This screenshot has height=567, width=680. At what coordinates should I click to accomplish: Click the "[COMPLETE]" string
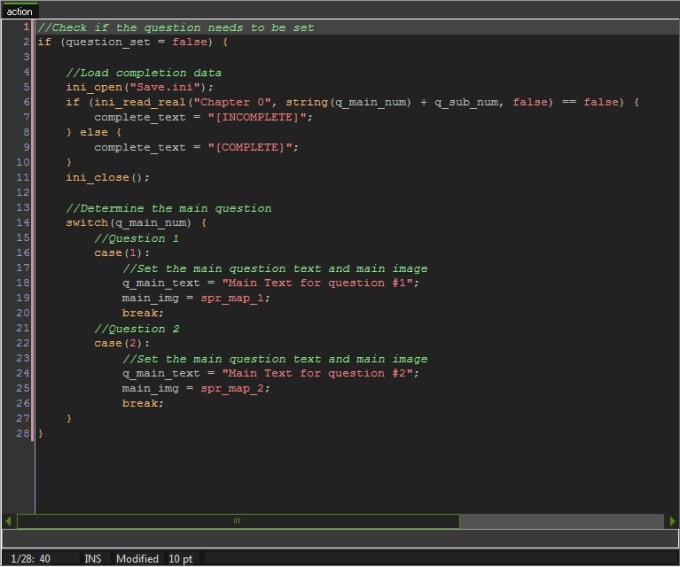(250, 147)
